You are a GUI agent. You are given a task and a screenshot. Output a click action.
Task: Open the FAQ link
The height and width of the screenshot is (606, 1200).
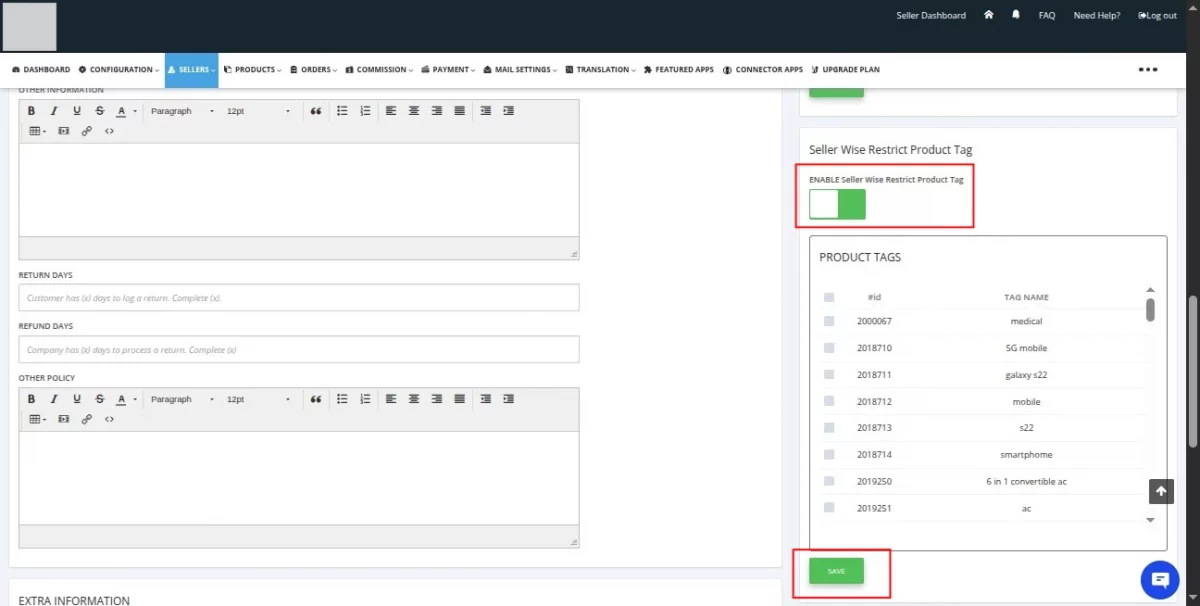1047,16
